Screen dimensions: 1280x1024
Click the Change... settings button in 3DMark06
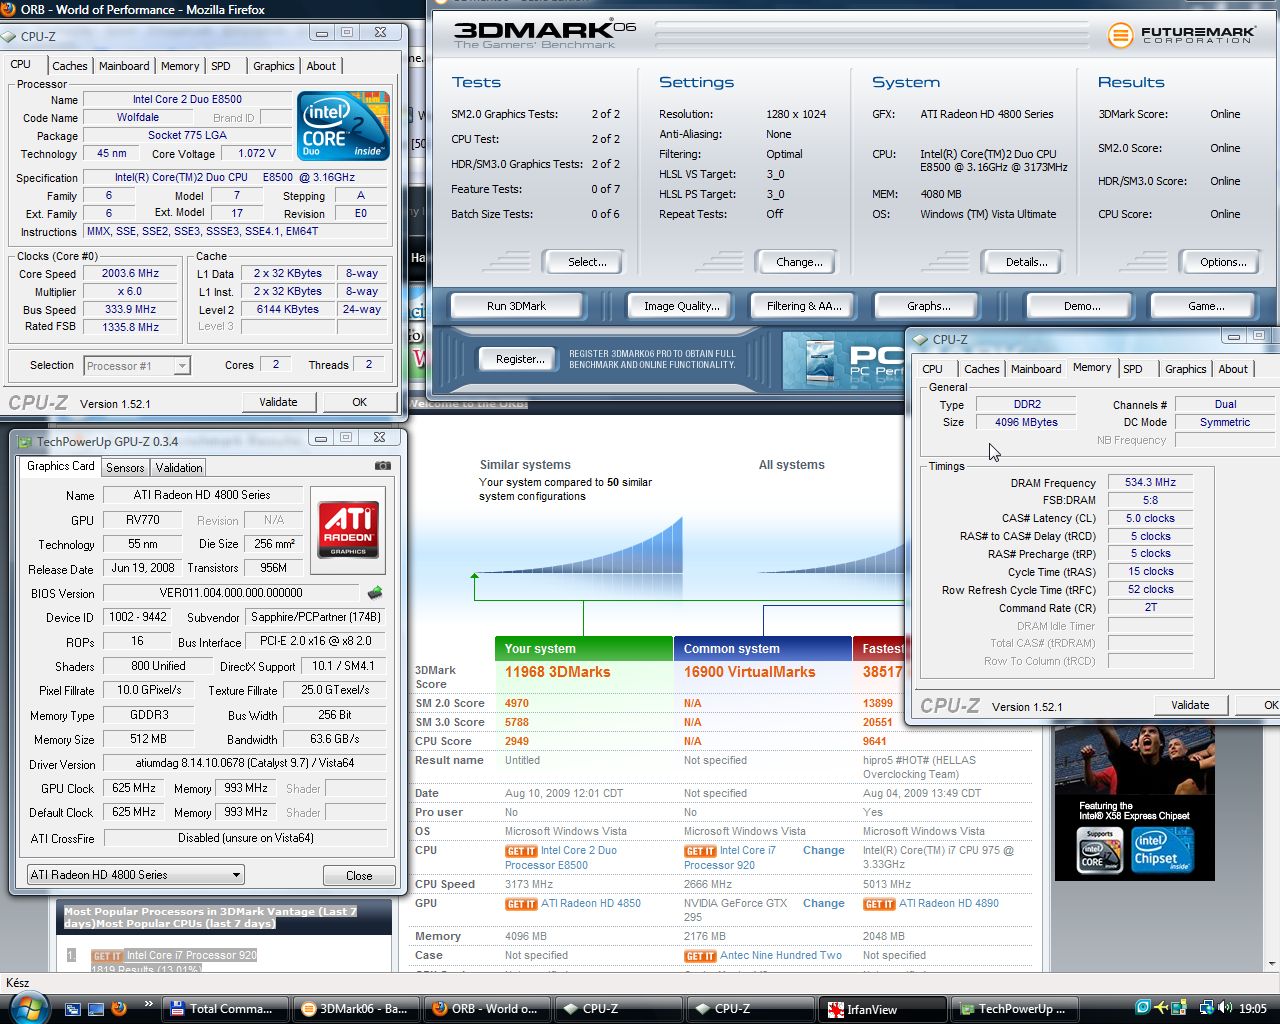coord(799,262)
